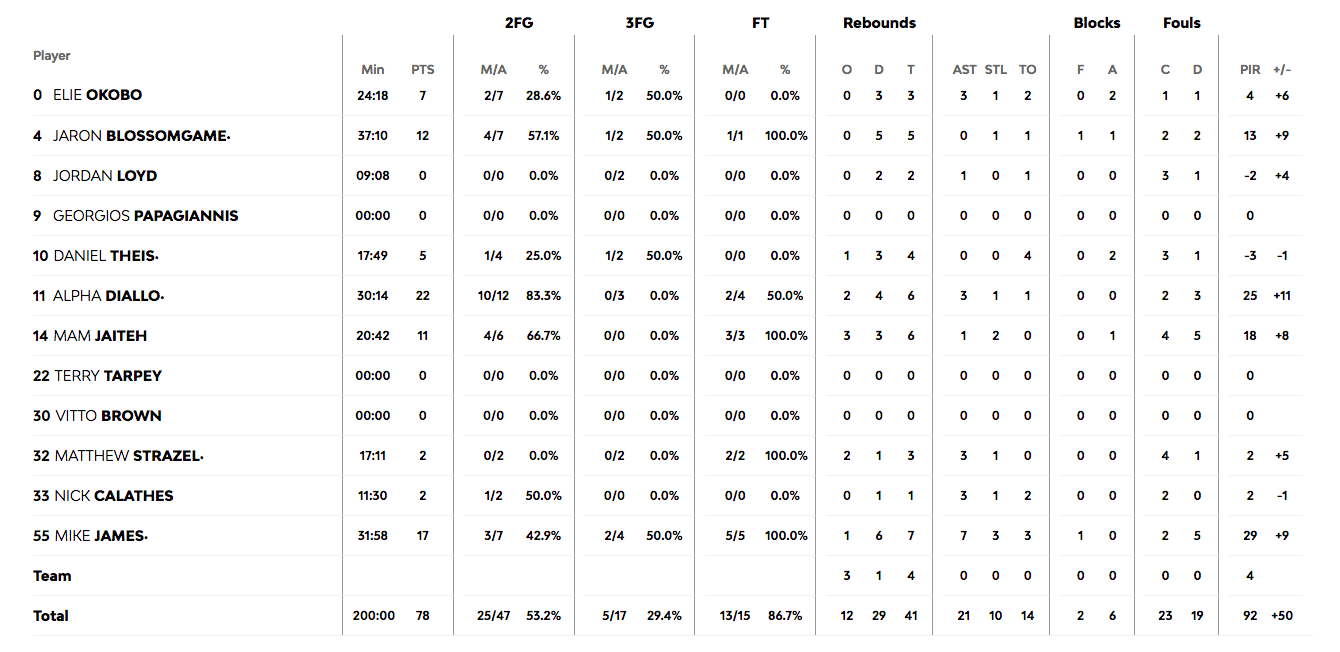Screen dimensions: 1340x652
Task: Open Matthew Strazel player profile
Action: point(129,456)
